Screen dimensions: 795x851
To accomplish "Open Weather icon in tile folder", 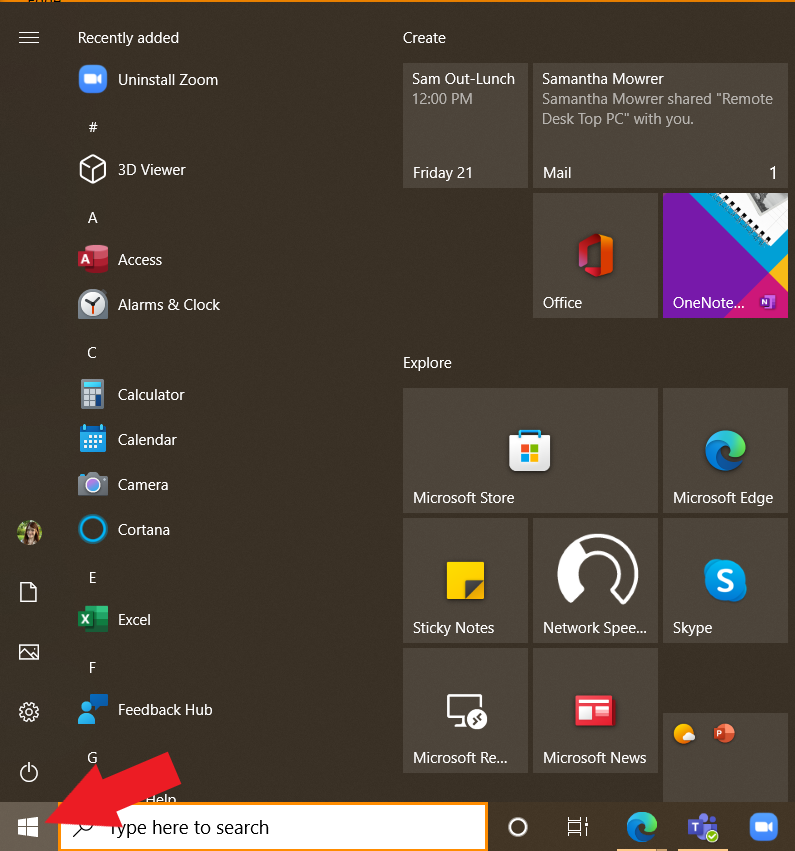I will (x=684, y=734).
